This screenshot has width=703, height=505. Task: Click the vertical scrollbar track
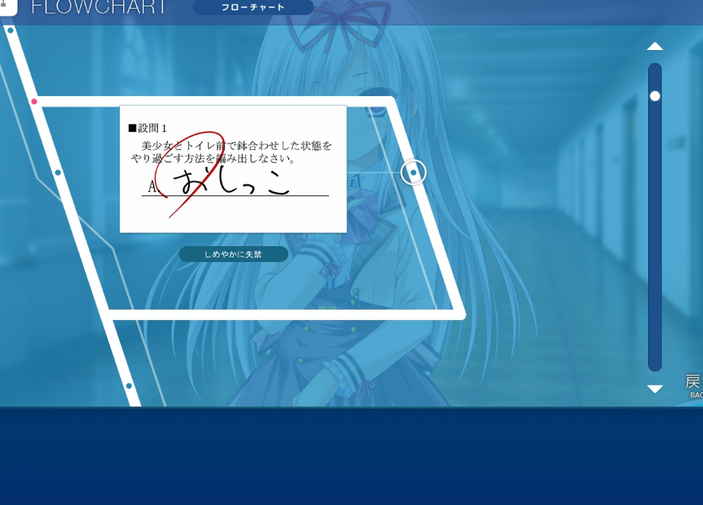655,217
